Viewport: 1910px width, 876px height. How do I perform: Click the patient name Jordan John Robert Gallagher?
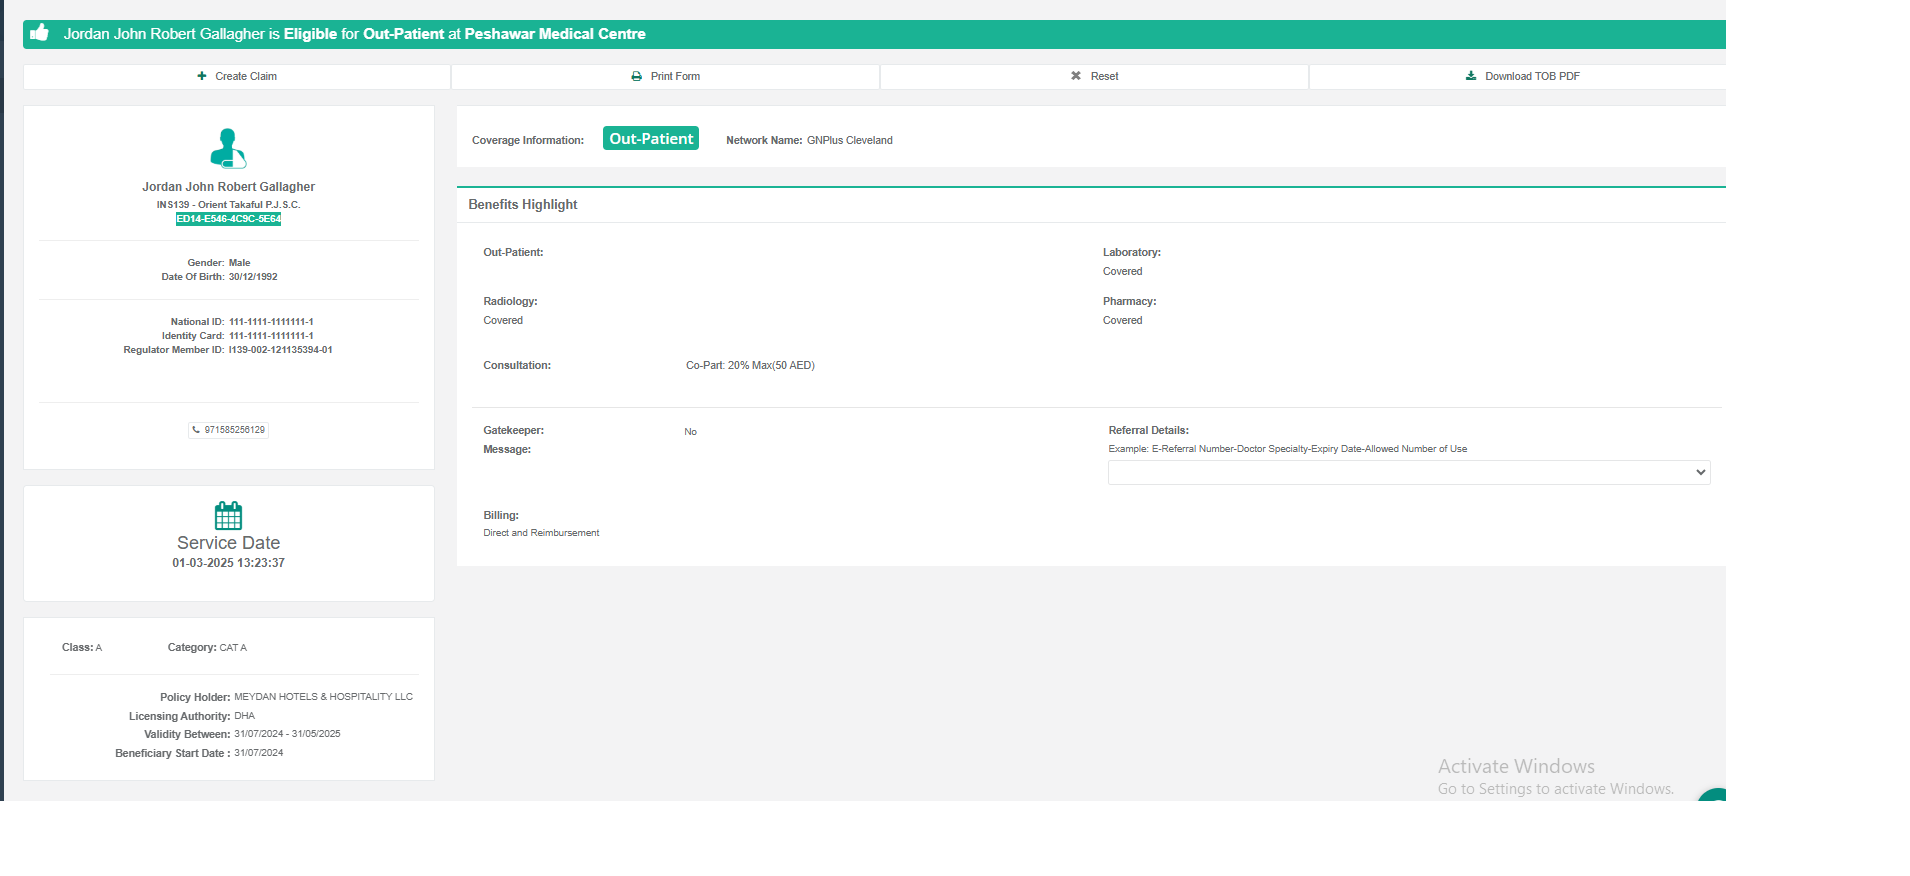(228, 187)
